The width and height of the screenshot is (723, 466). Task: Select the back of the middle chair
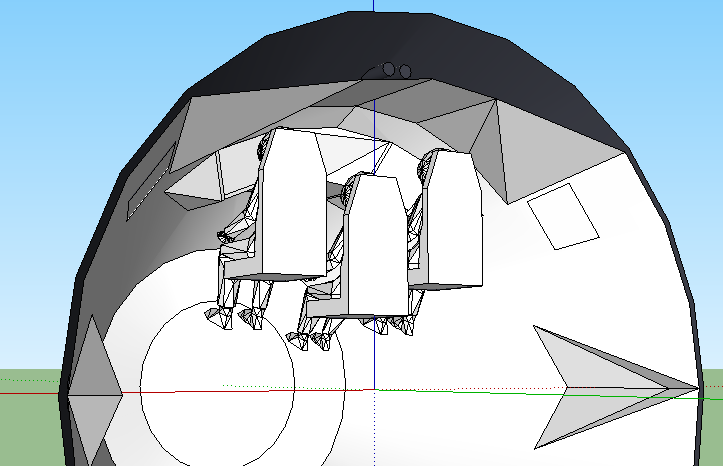379,245
